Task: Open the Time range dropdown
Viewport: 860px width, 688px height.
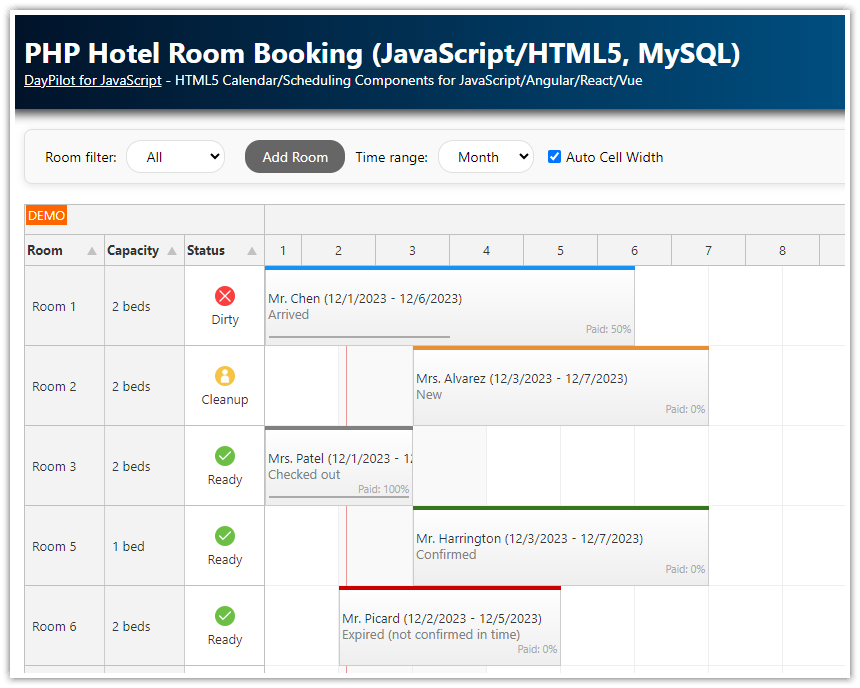Action: (486, 156)
